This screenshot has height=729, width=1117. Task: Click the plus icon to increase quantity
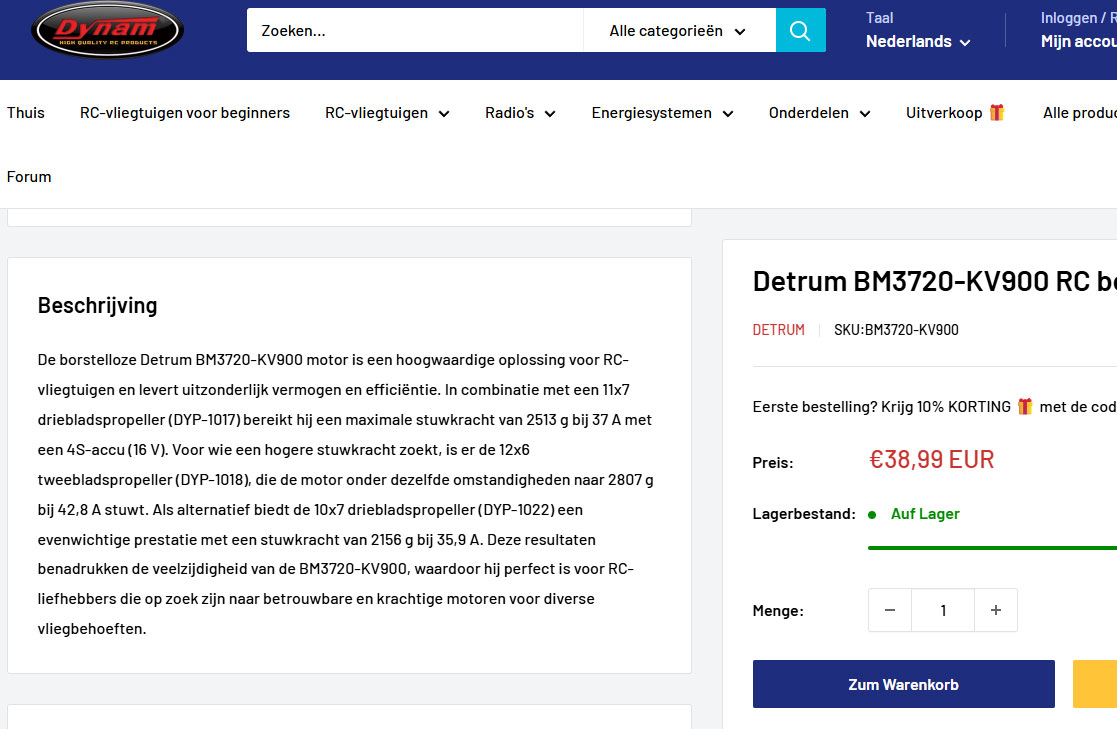click(x=995, y=610)
